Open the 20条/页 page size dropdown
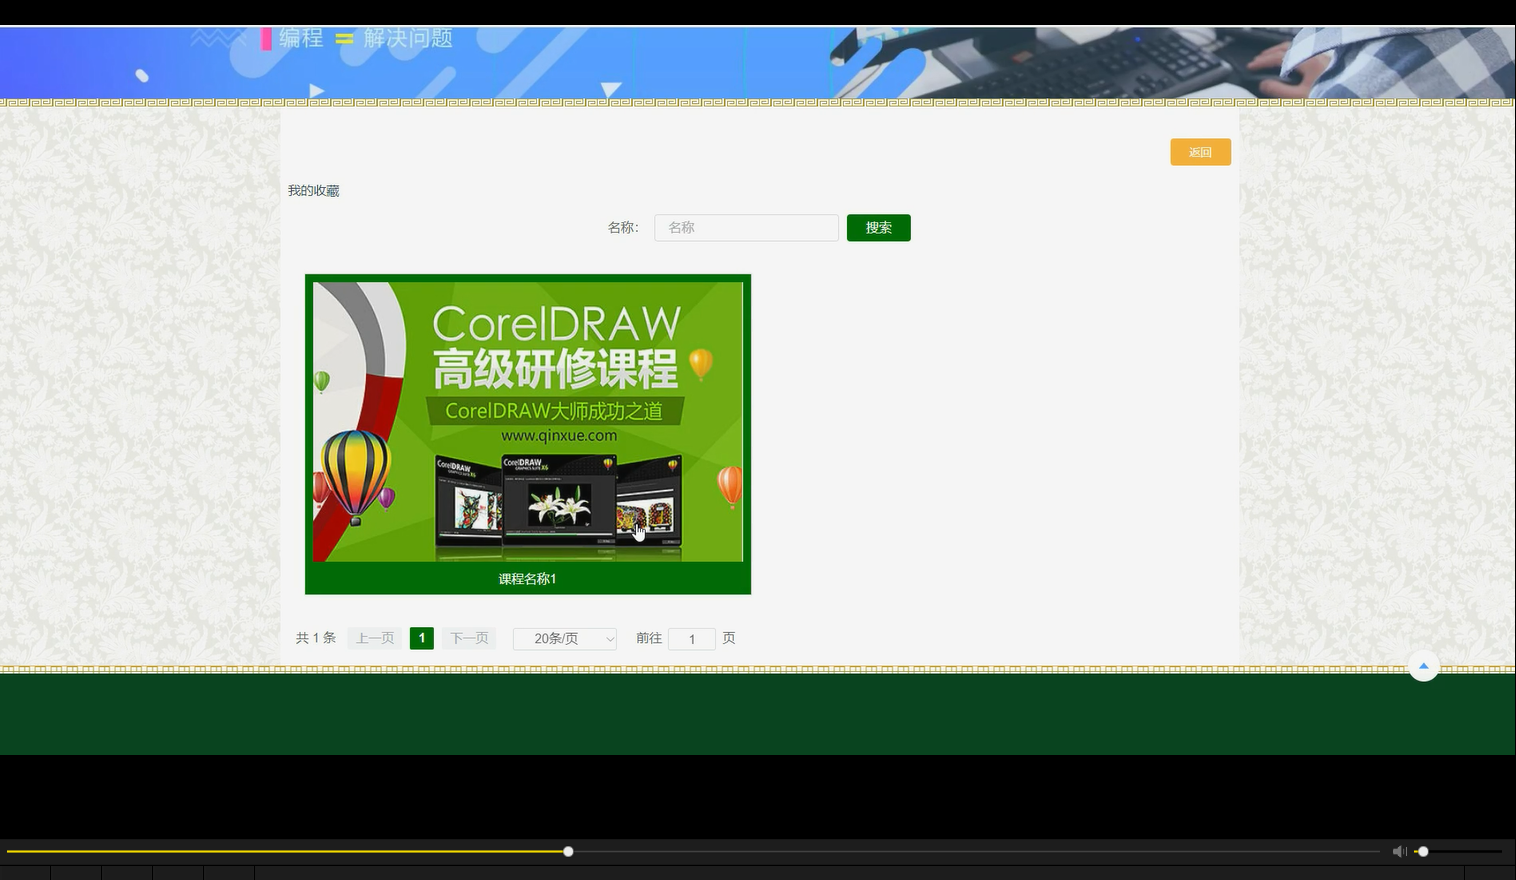Viewport: 1516px width, 880px height. click(x=565, y=638)
